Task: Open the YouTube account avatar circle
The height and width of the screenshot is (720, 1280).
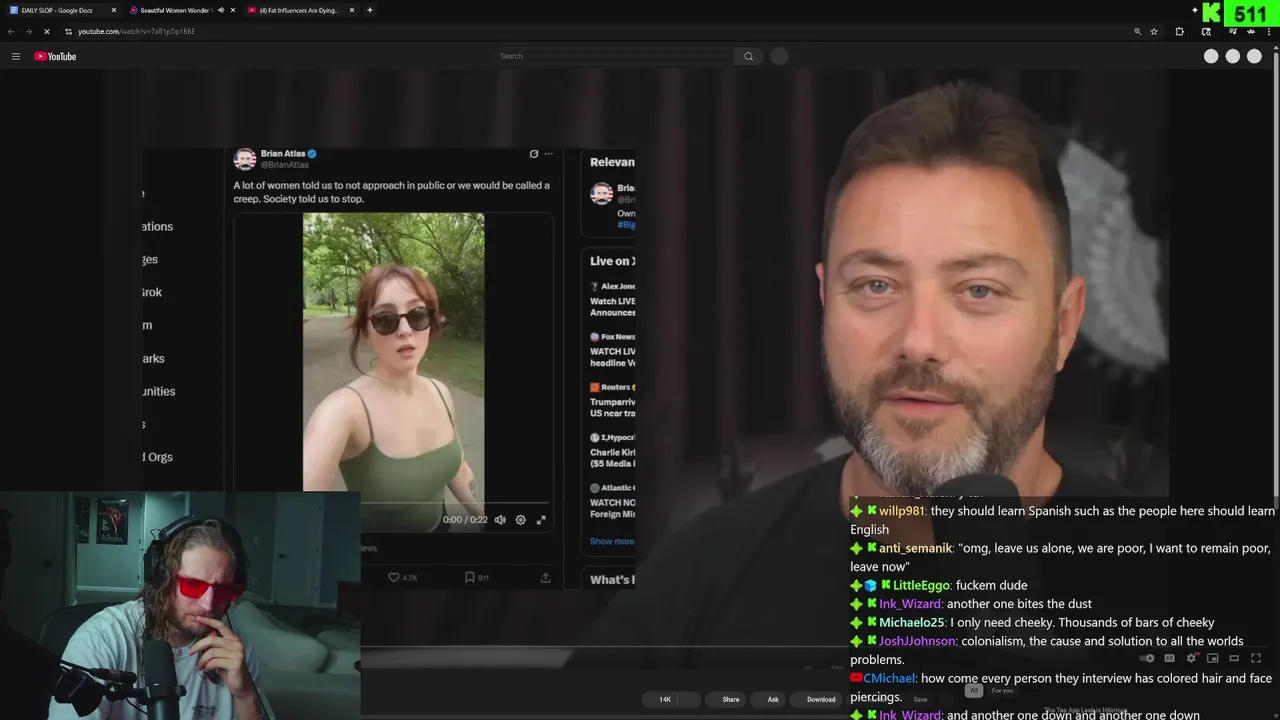Action: coord(1254,56)
